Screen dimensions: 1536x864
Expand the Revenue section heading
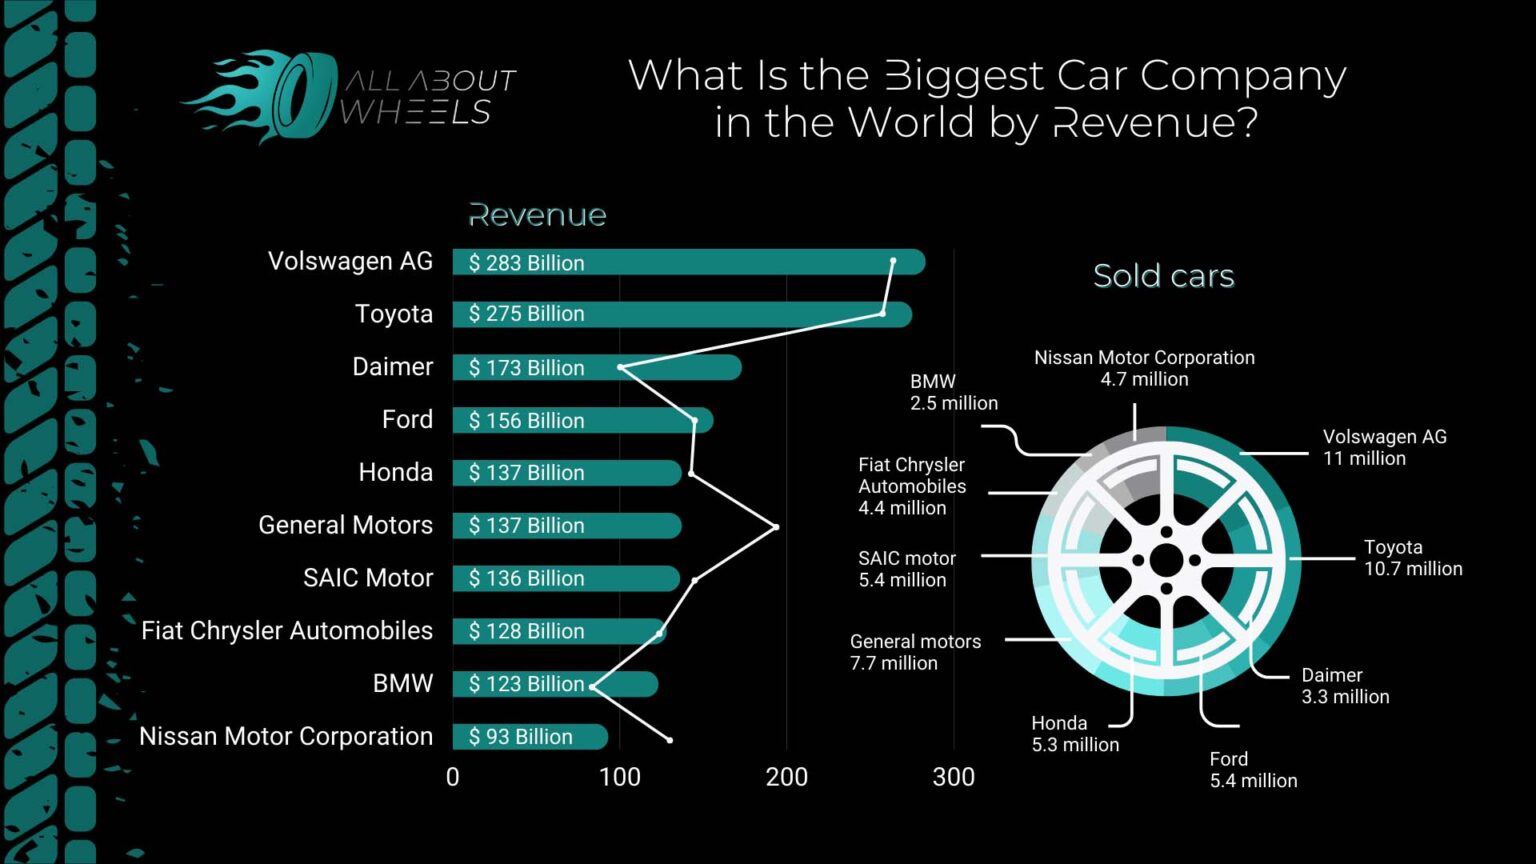click(x=537, y=214)
